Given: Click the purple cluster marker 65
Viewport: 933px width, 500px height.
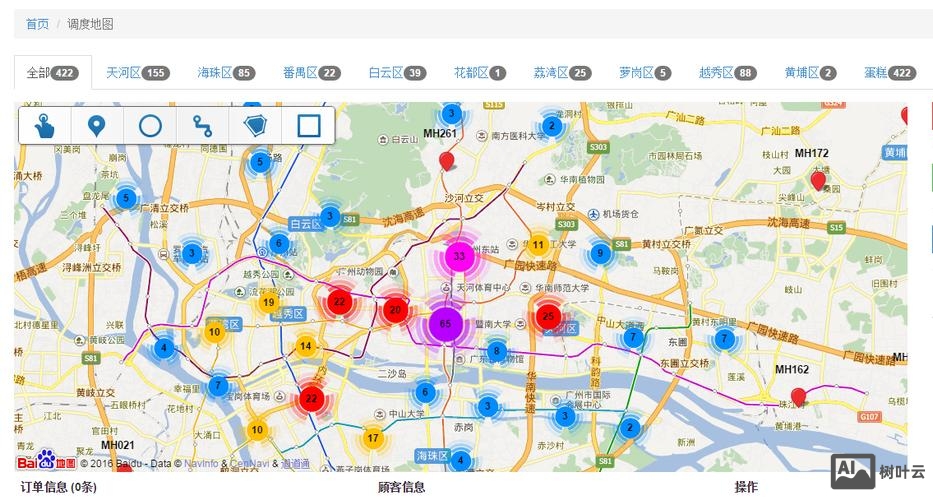Looking at the screenshot, I should [445, 324].
